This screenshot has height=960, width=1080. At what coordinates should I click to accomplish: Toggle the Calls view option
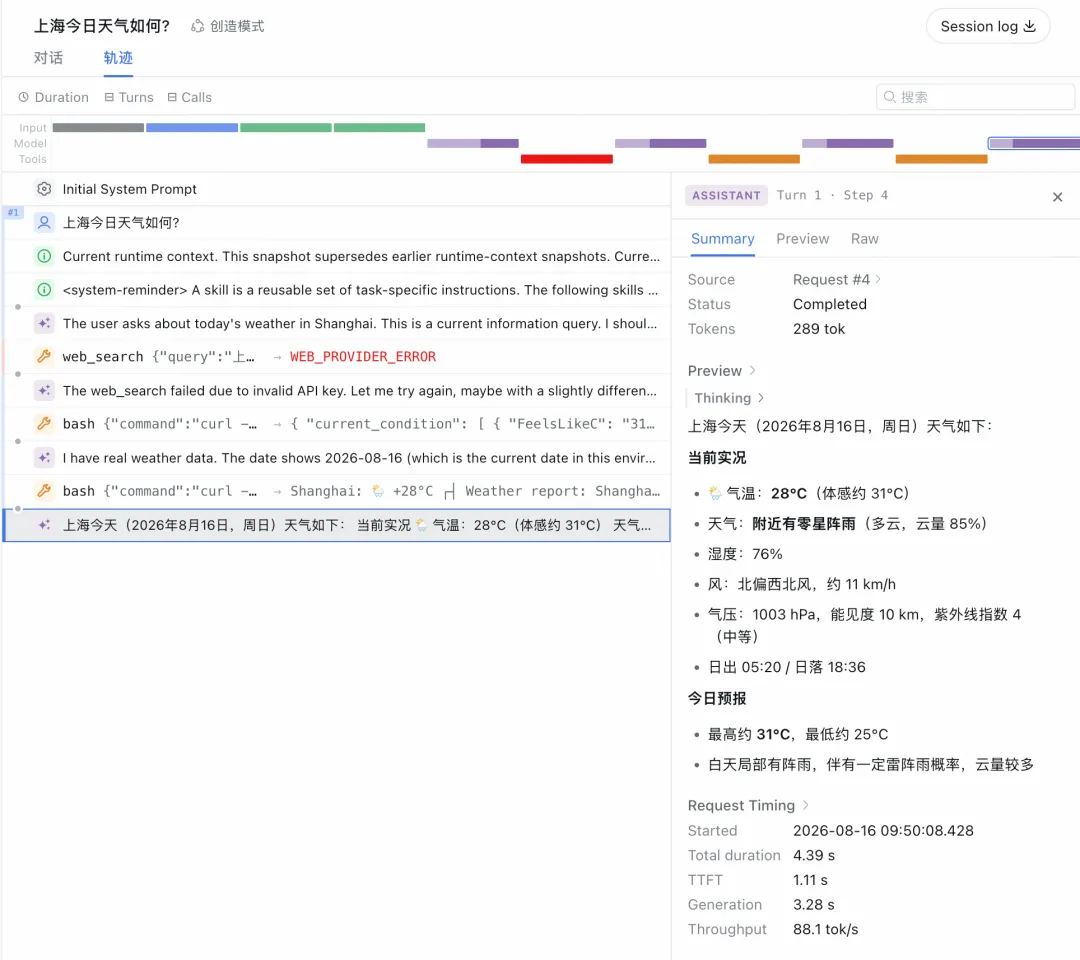click(x=189, y=97)
